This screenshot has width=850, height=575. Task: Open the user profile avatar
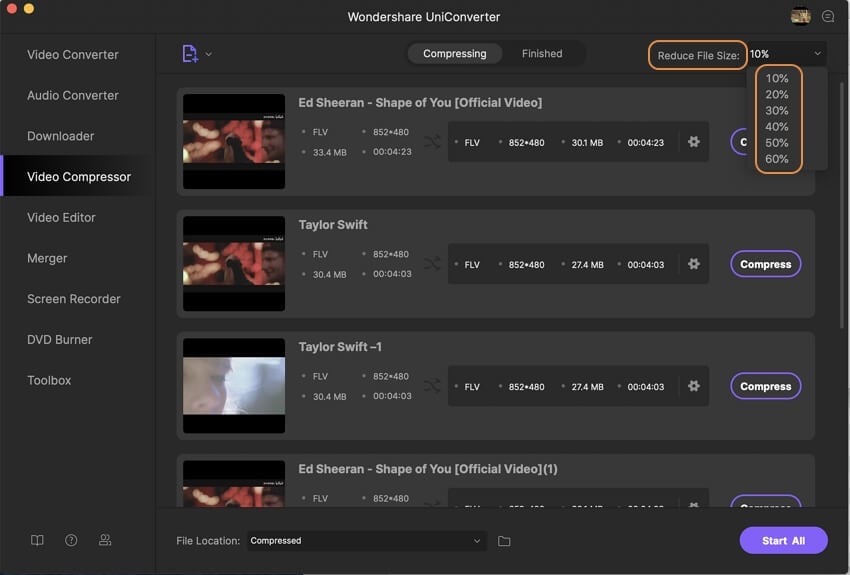point(801,16)
